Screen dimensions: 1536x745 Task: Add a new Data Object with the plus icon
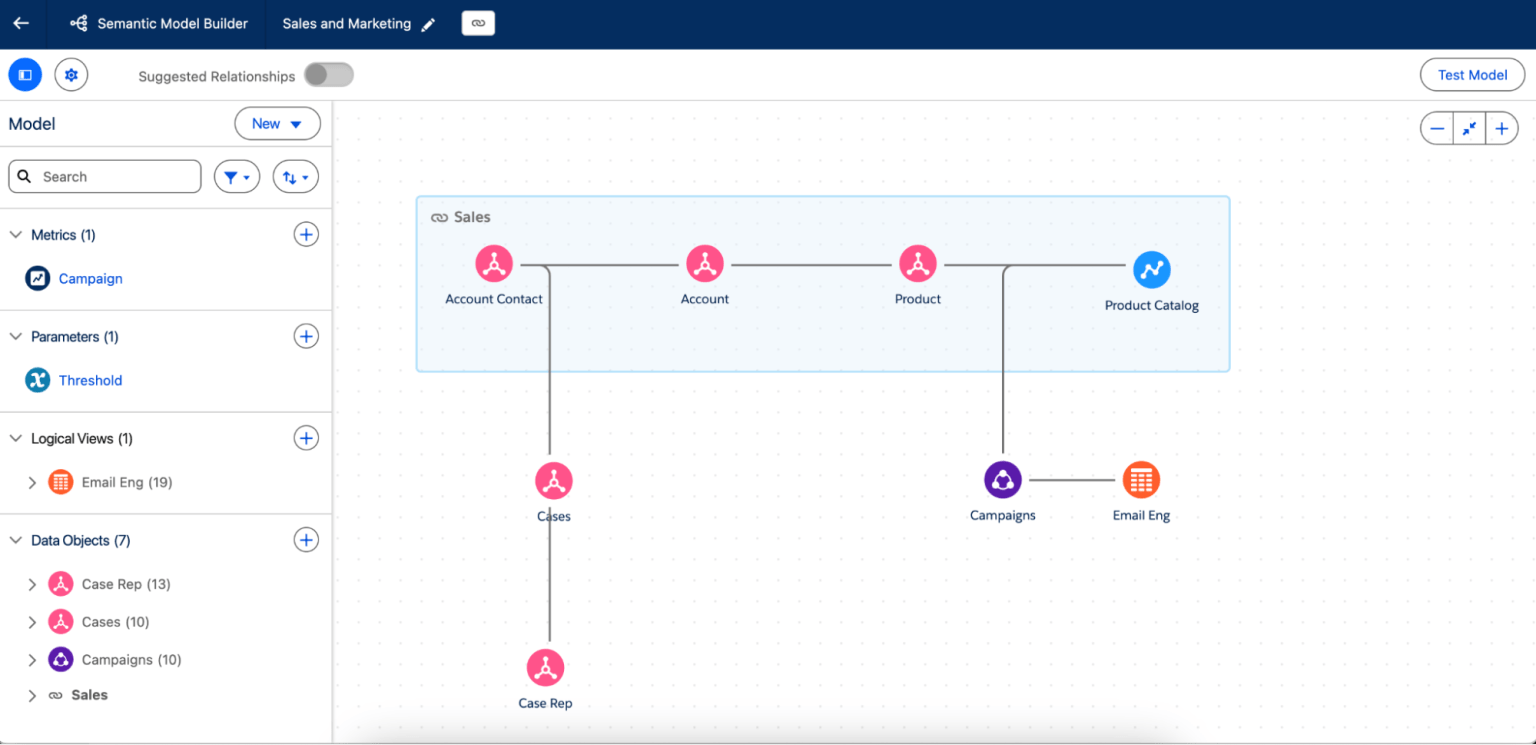(x=306, y=539)
